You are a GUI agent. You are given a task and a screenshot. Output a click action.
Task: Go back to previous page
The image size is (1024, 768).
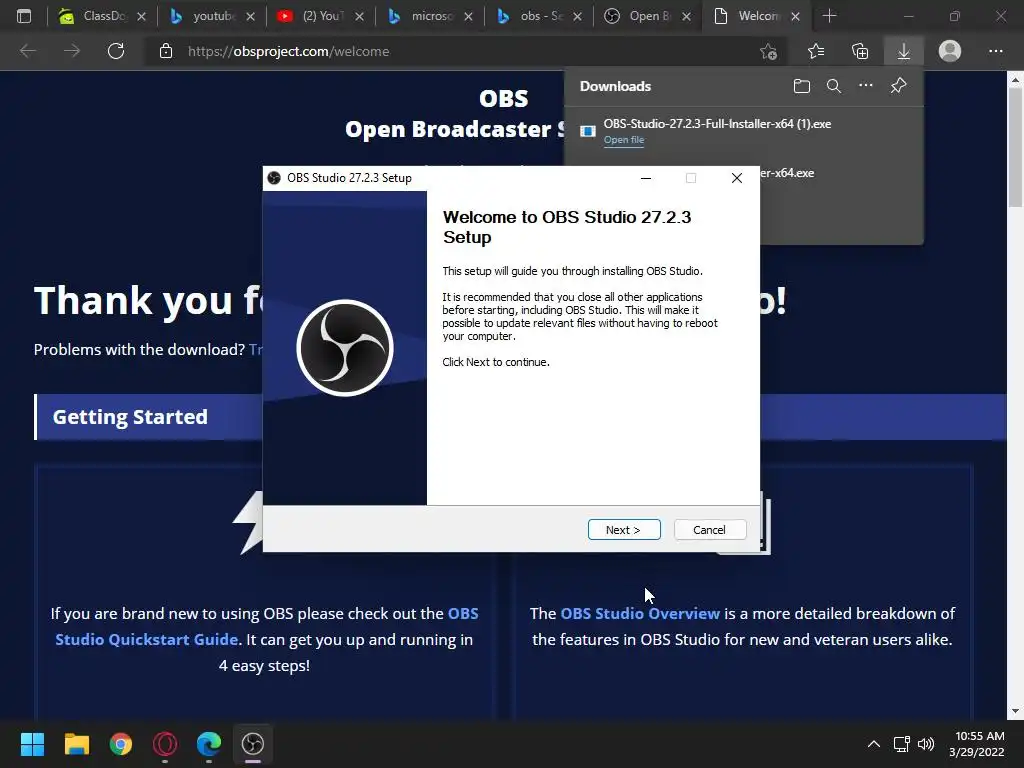27,51
